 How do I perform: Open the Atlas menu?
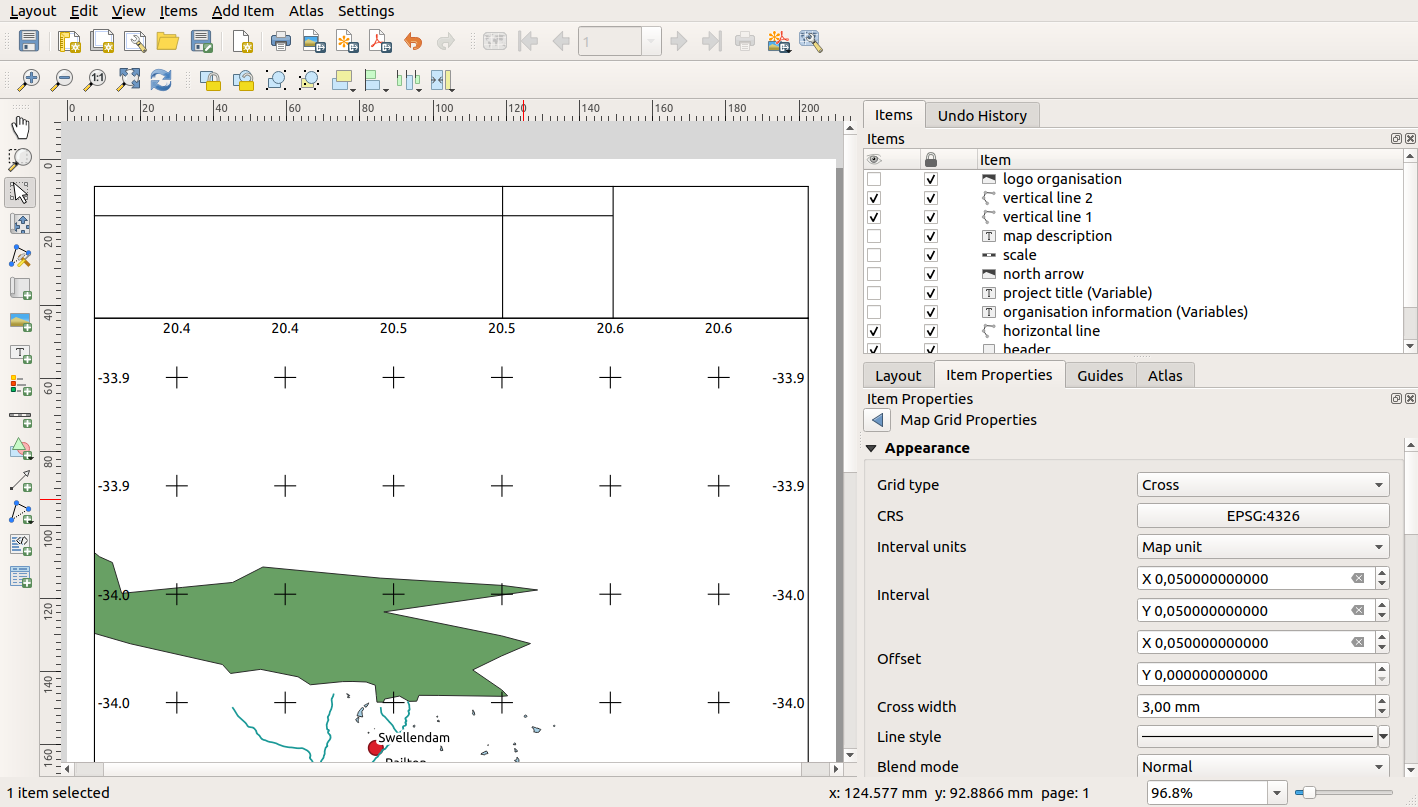(x=306, y=11)
